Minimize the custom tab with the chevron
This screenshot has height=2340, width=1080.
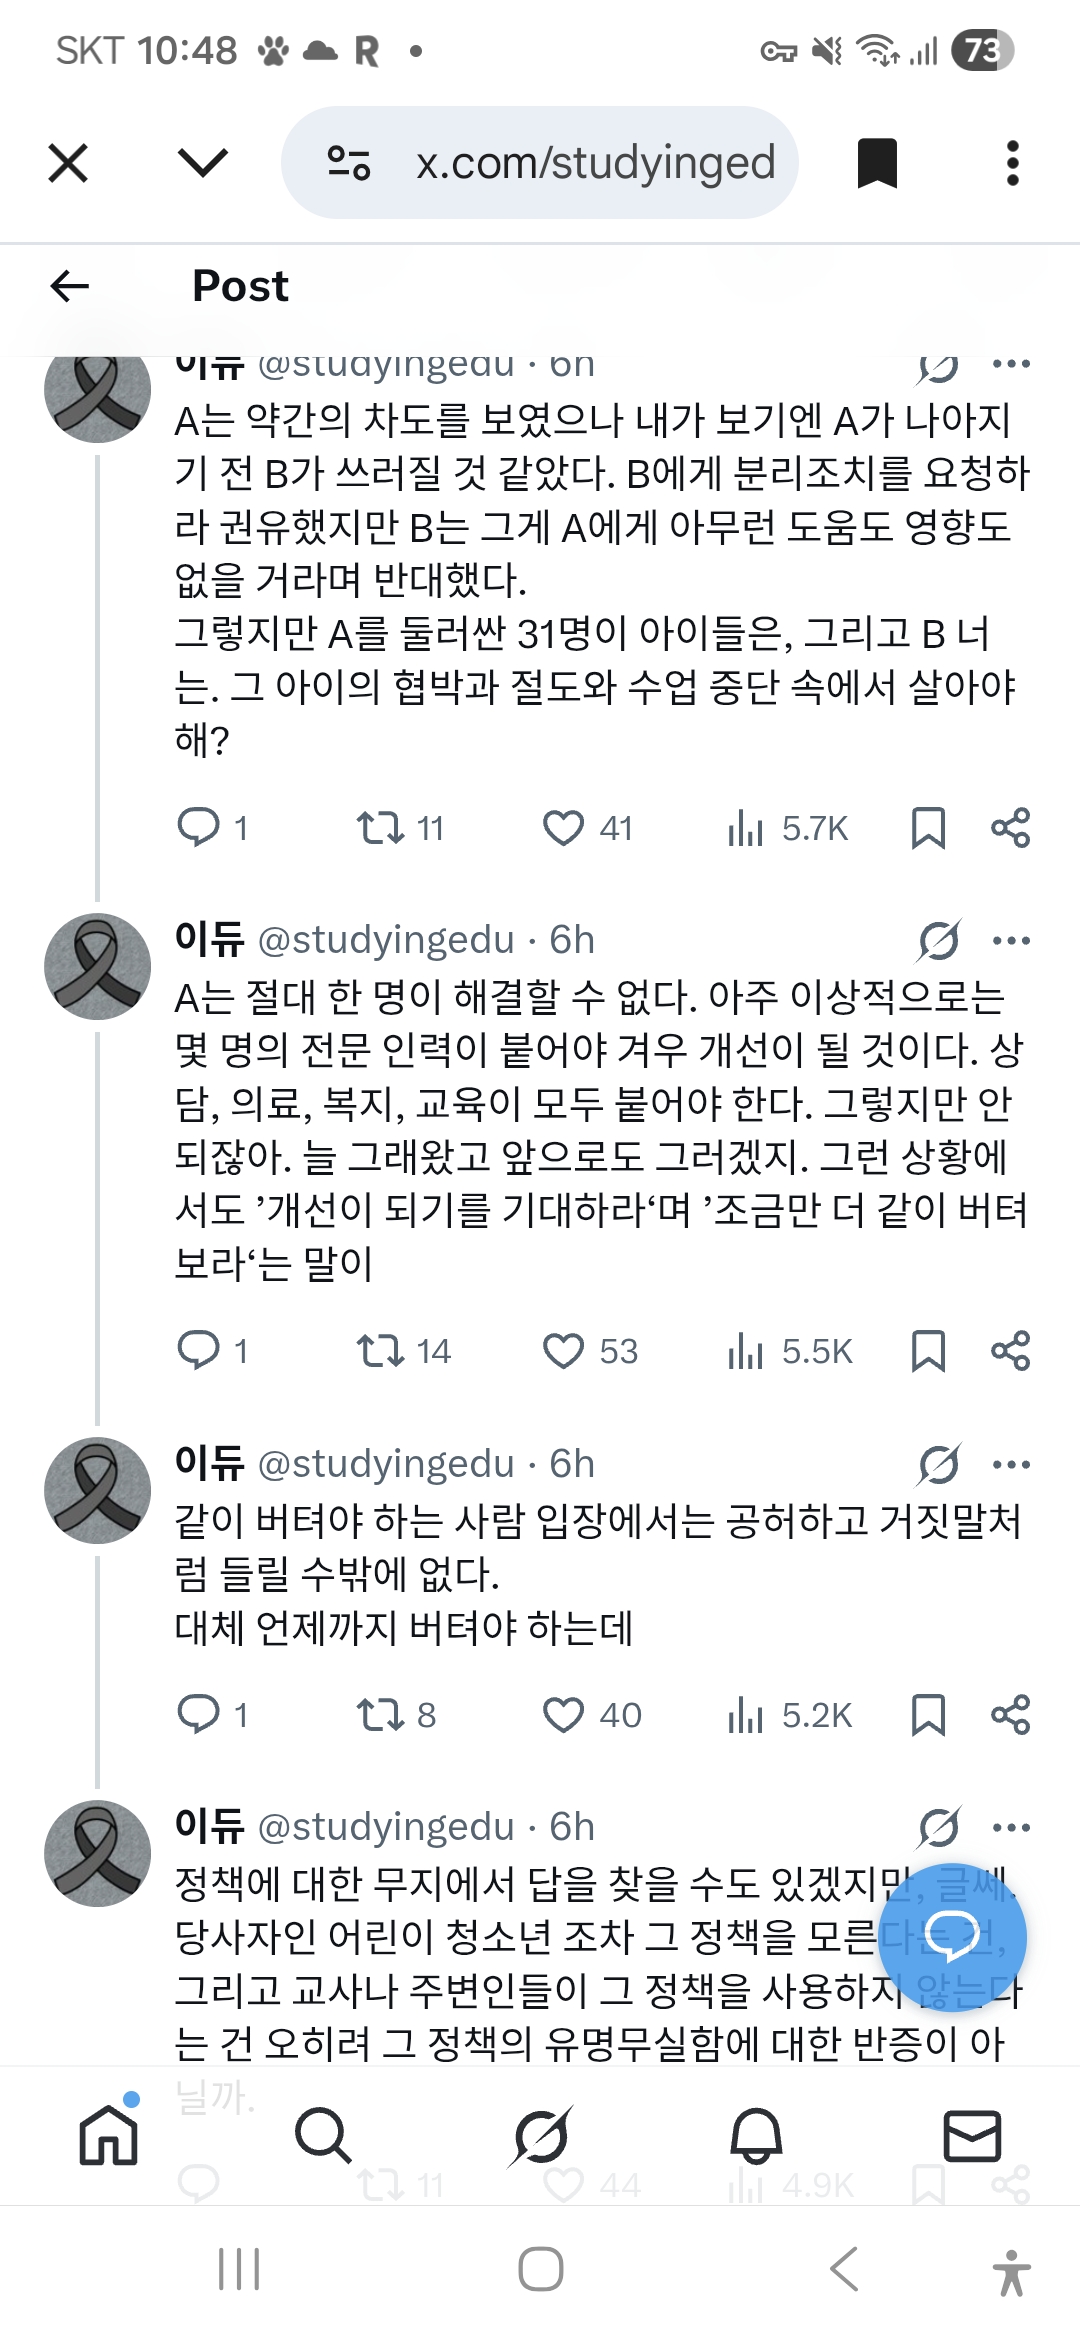[x=203, y=163]
